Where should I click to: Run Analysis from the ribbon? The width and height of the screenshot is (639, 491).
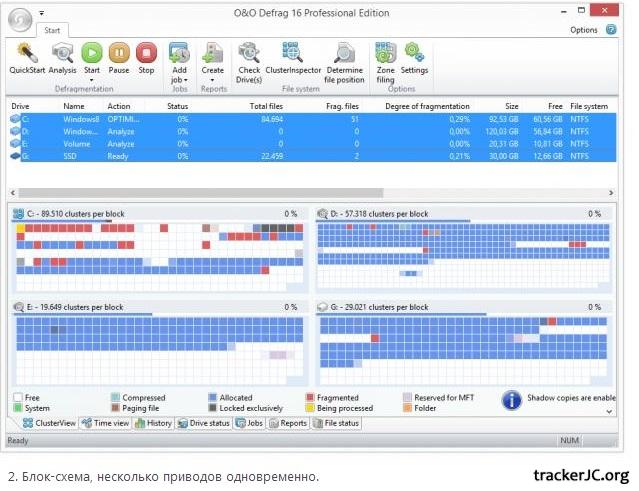point(62,53)
